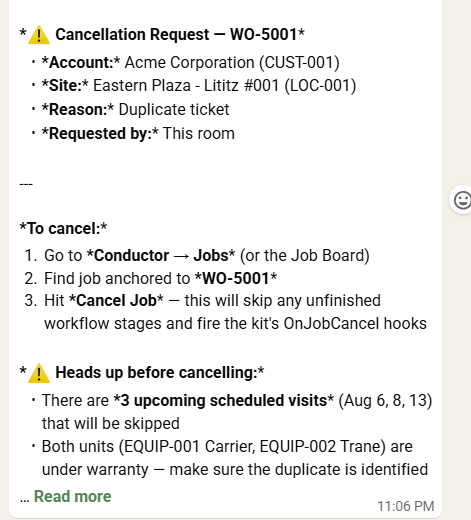Click the Site: Eastern Plaza - Lititz line
471x520 pixels.
coord(199,86)
